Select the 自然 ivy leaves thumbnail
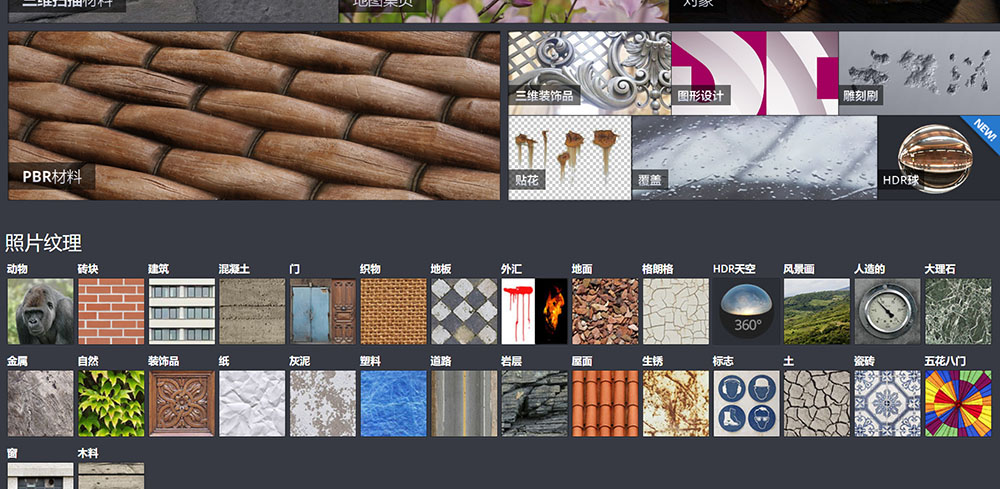1000x489 pixels. click(111, 404)
